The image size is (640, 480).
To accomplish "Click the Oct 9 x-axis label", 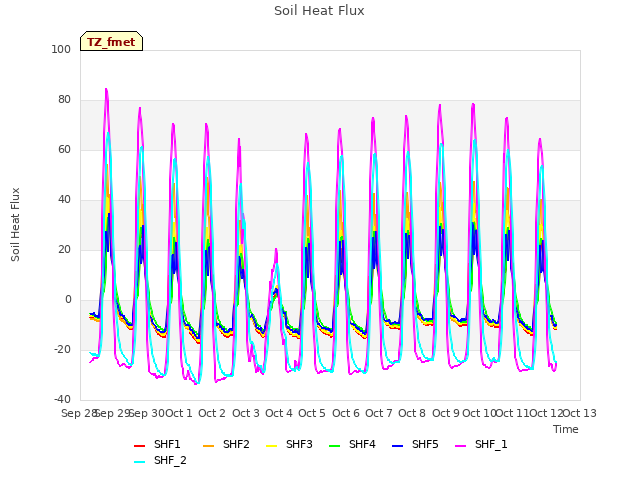I will click(446, 413).
